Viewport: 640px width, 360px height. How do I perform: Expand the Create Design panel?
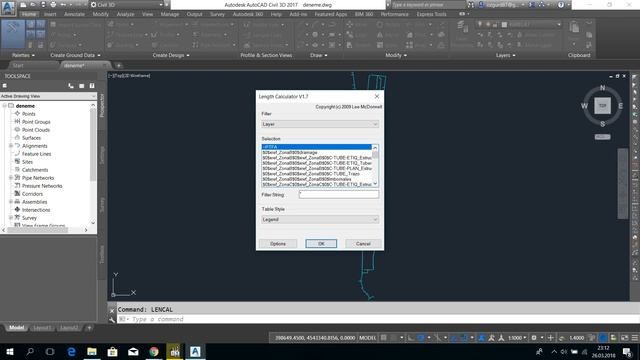coord(171,55)
